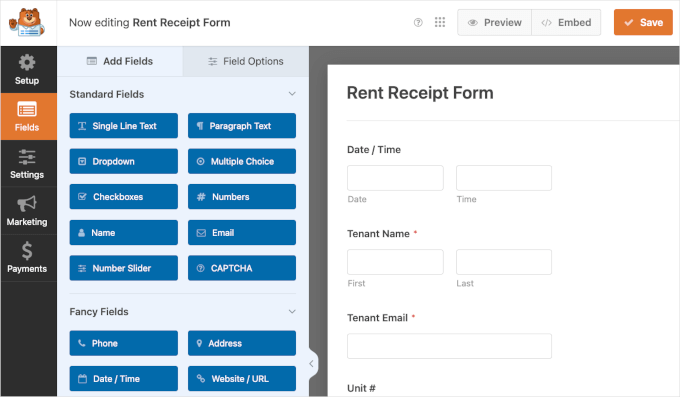Select the Date / Time field label in form
Screen dimensions: 680x397
pyautogui.click(x=374, y=150)
